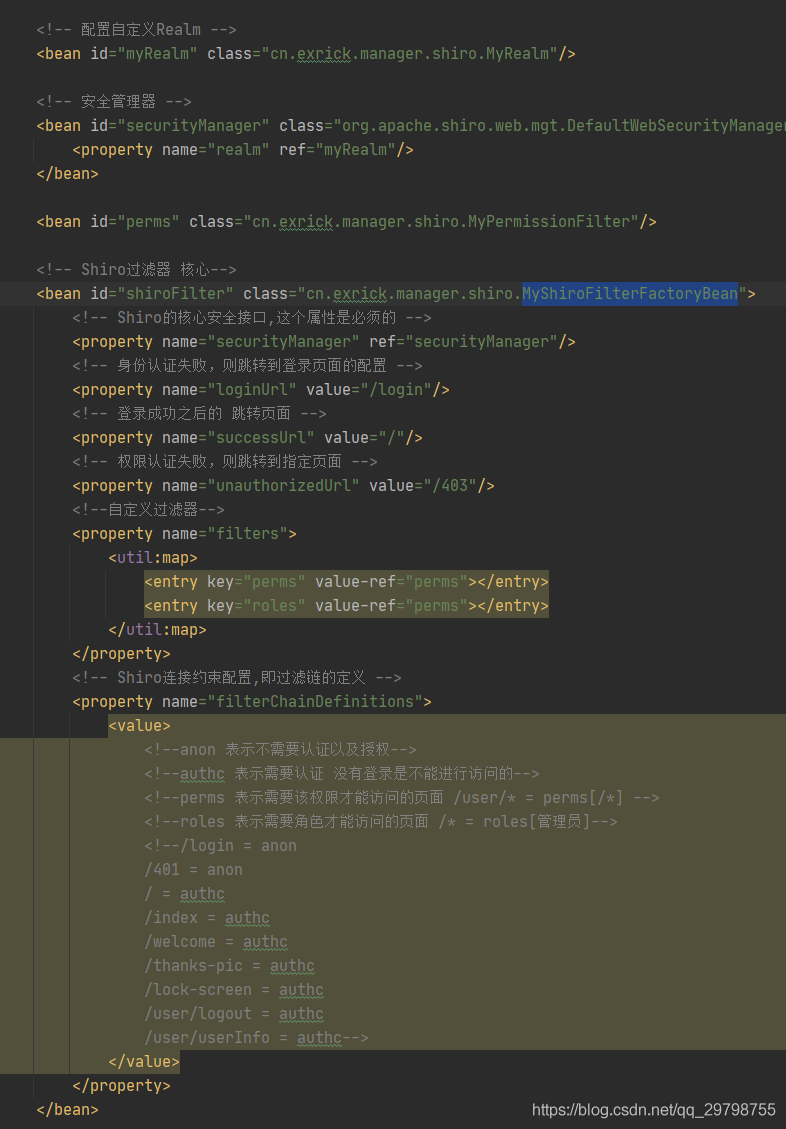Click the comment "anon 表示不需要认证以及授权"
786x1129 pixels.
click(280, 750)
